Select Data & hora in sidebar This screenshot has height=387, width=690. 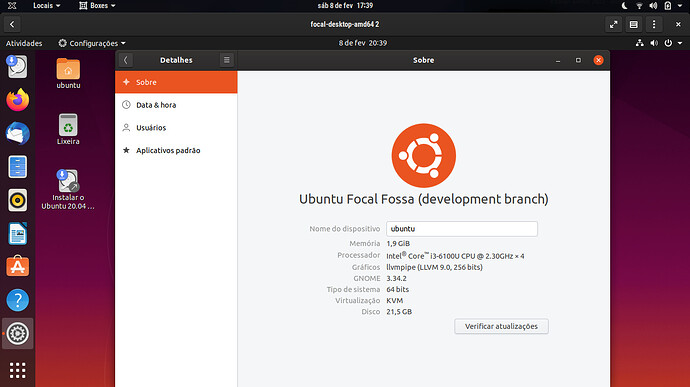(x=176, y=105)
